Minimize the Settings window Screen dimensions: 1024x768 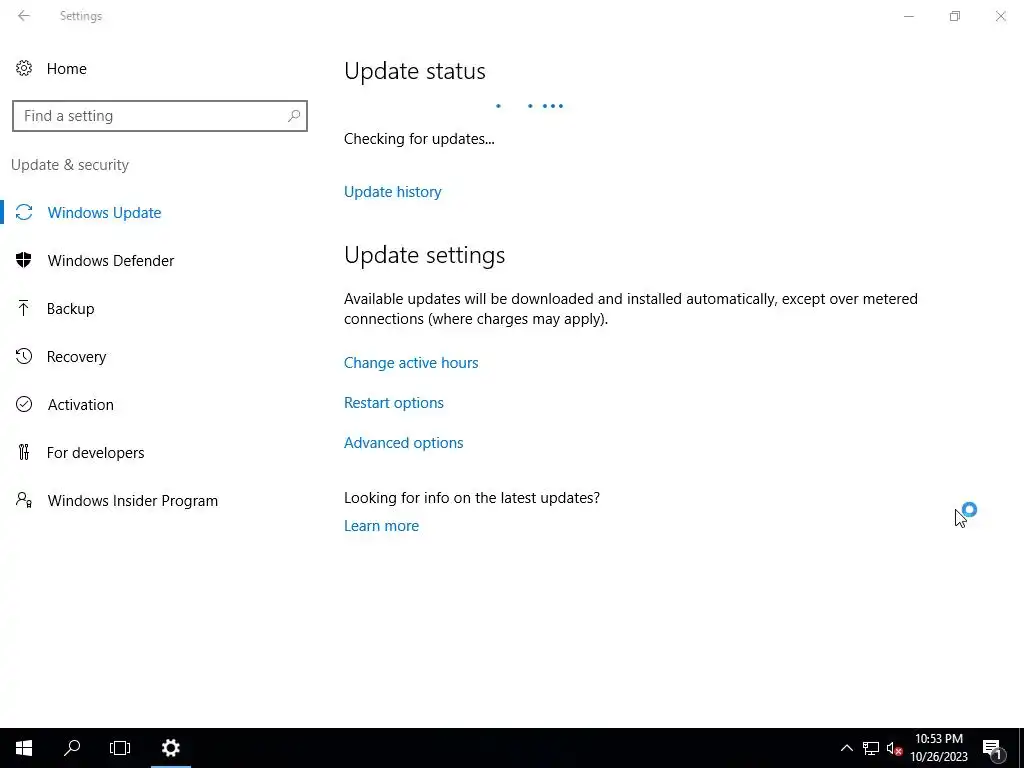coord(908,16)
